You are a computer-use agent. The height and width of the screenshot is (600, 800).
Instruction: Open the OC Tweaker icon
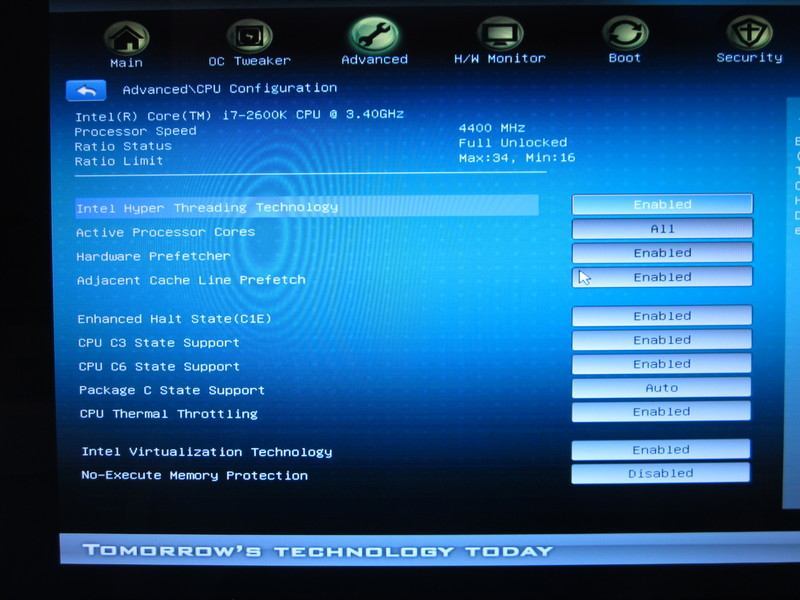(x=249, y=35)
